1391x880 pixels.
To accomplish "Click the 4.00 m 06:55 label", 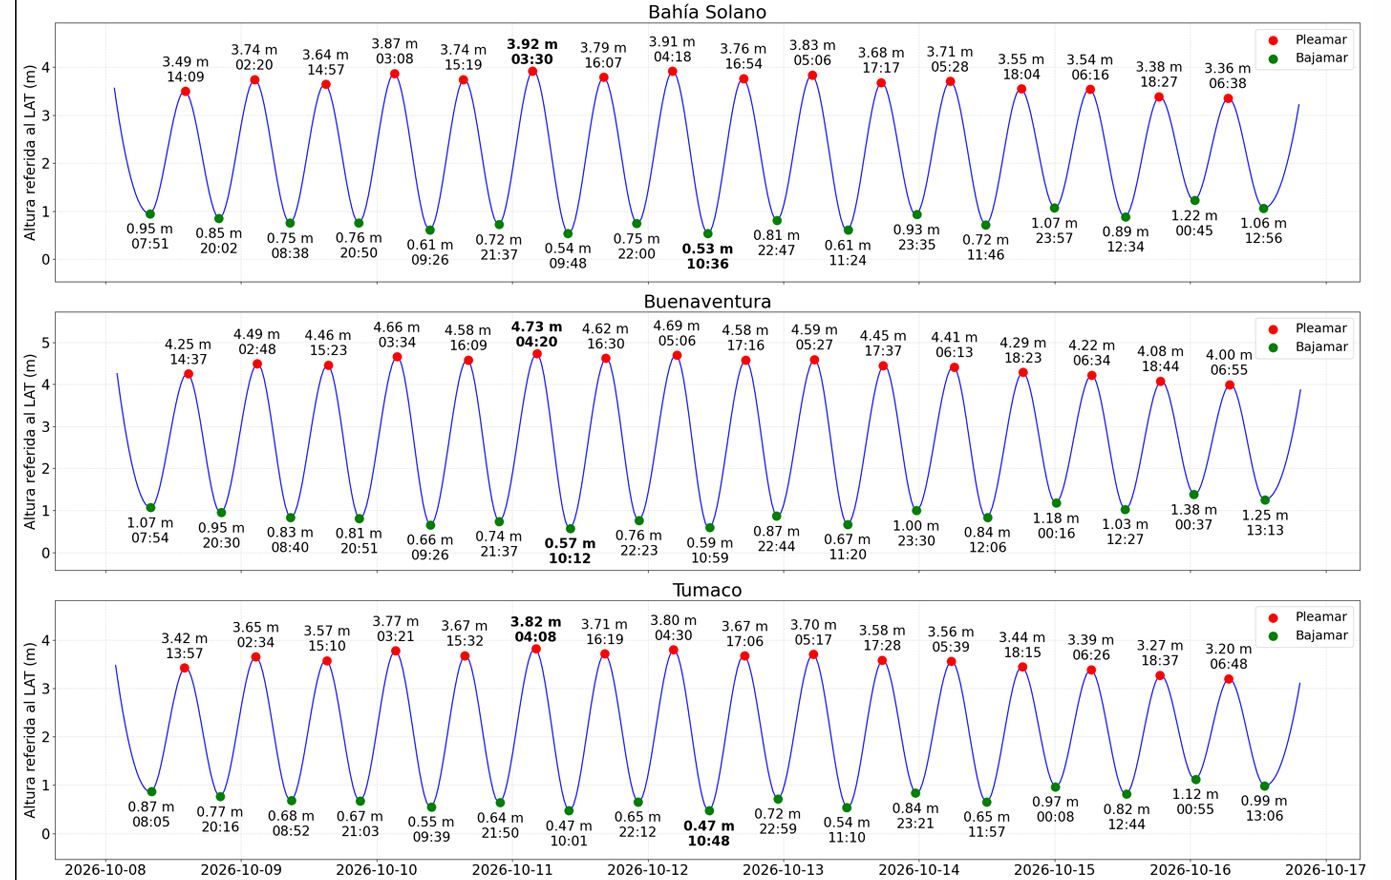I will (x=1229, y=362).
